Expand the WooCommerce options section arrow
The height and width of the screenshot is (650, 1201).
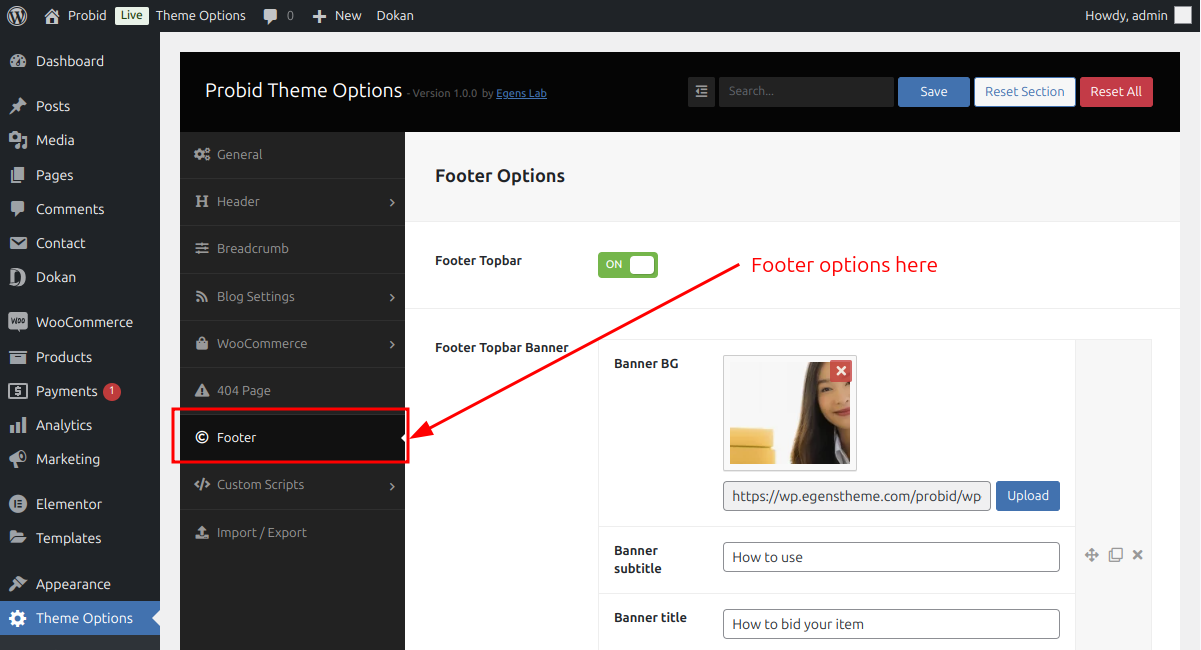(392, 345)
